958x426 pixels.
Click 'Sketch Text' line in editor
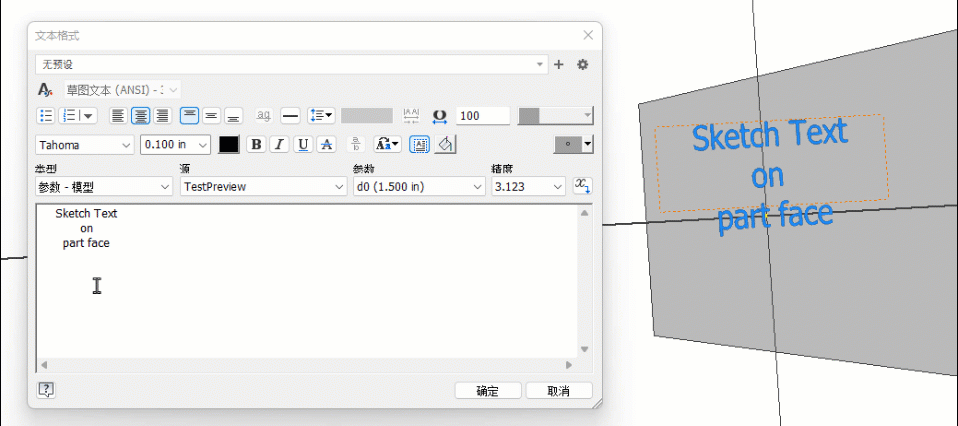click(x=86, y=214)
